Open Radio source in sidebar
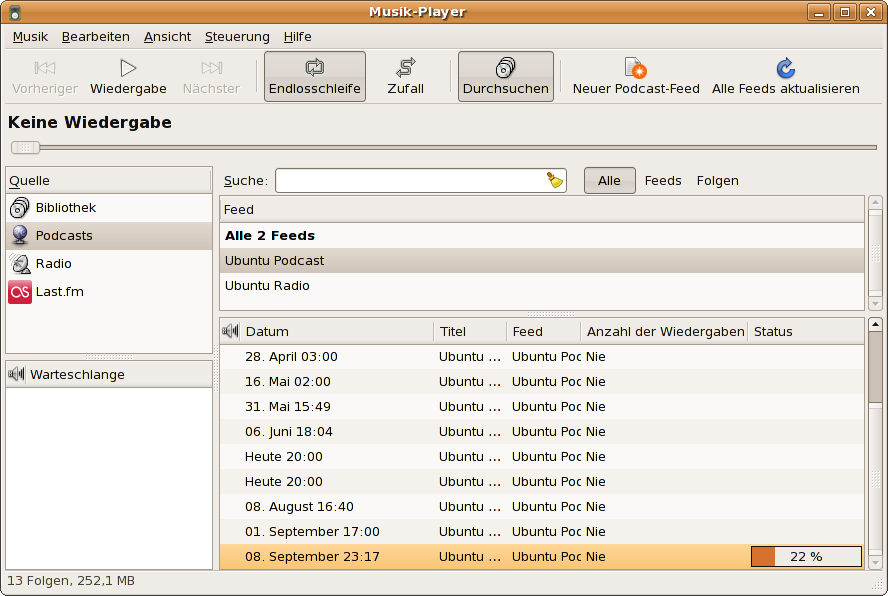This screenshot has width=888, height=596. [54, 263]
